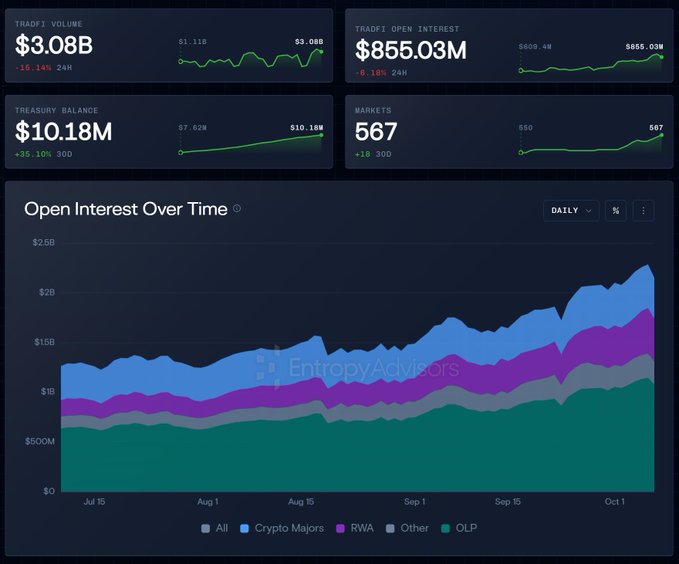Click the +18 30D change text
The height and width of the screenshot is (564, 679).
[x=373, y=154]
